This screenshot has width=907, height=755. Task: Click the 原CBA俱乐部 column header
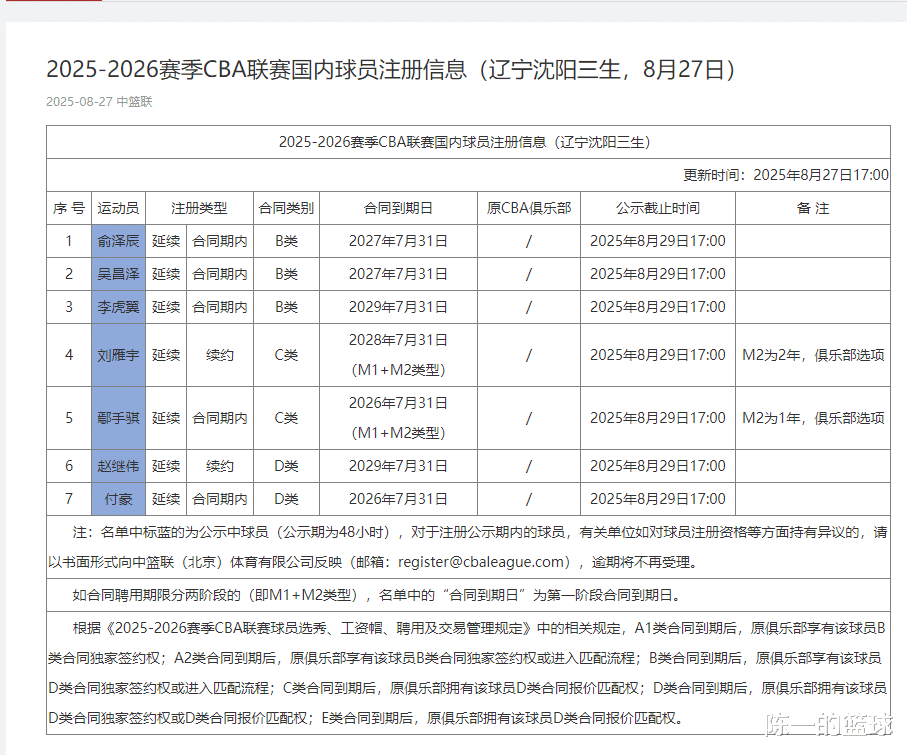529,208
